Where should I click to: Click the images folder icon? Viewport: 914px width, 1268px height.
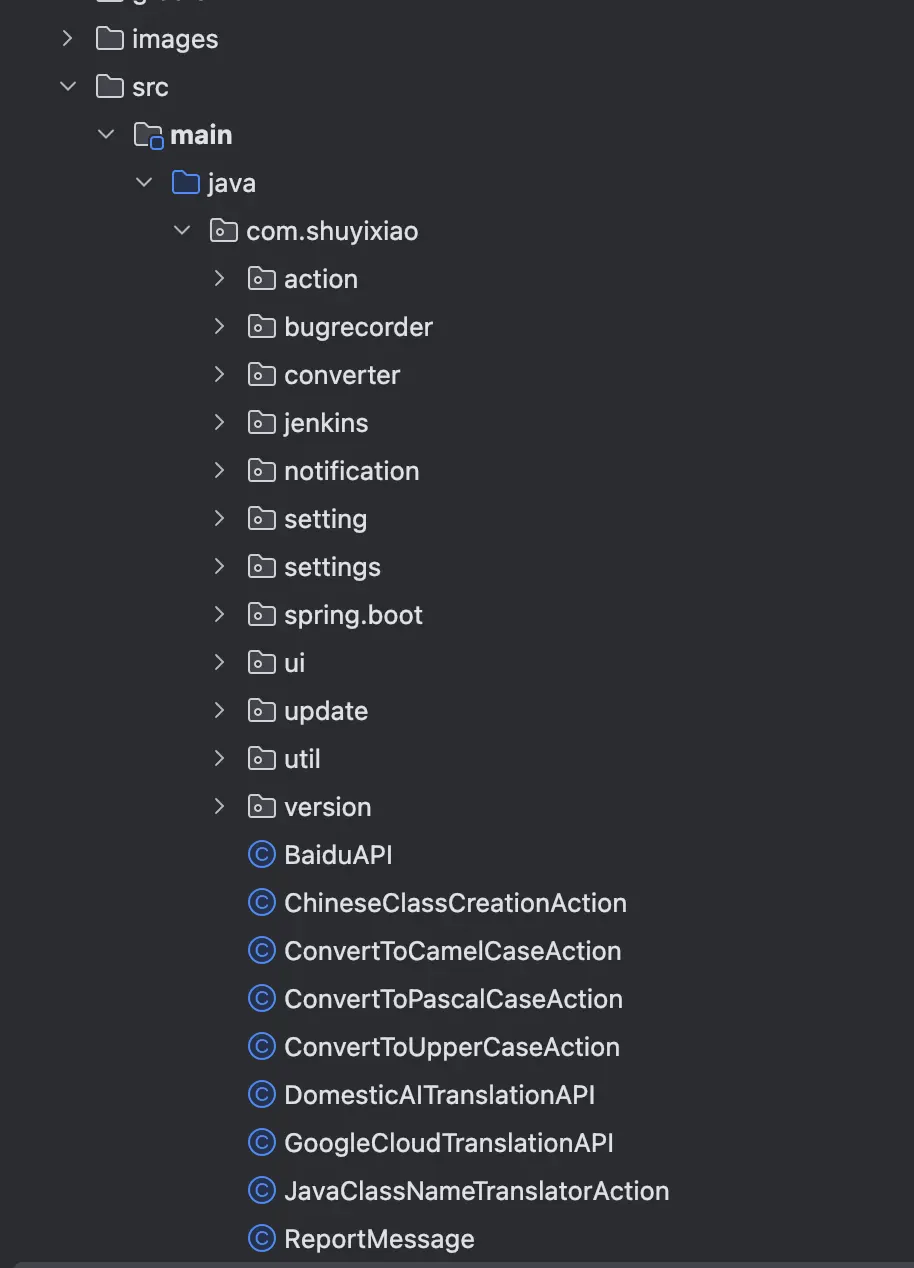pos(110,39)
